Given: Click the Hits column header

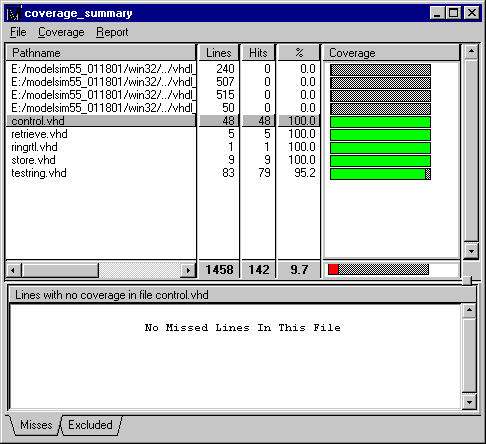Looking at the screenshot, I should [258, 53].
